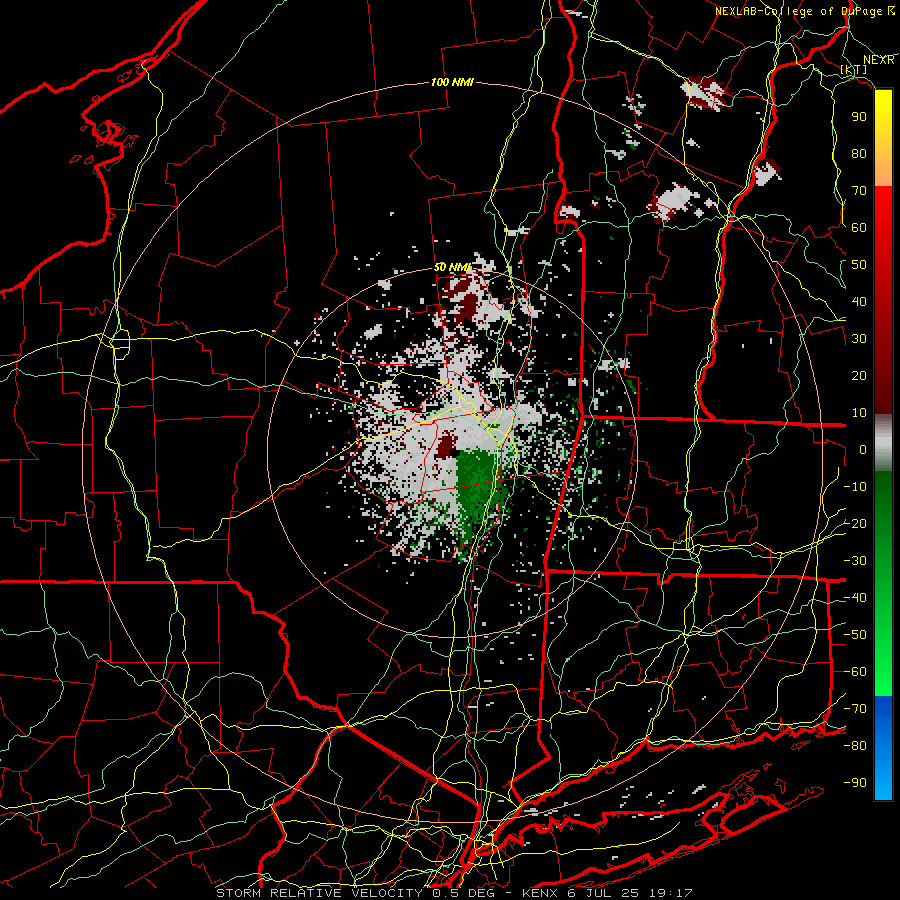This screenshot has height=900, width=900.
Task: Click the positive "80" scale value
Action: point(859,153)
